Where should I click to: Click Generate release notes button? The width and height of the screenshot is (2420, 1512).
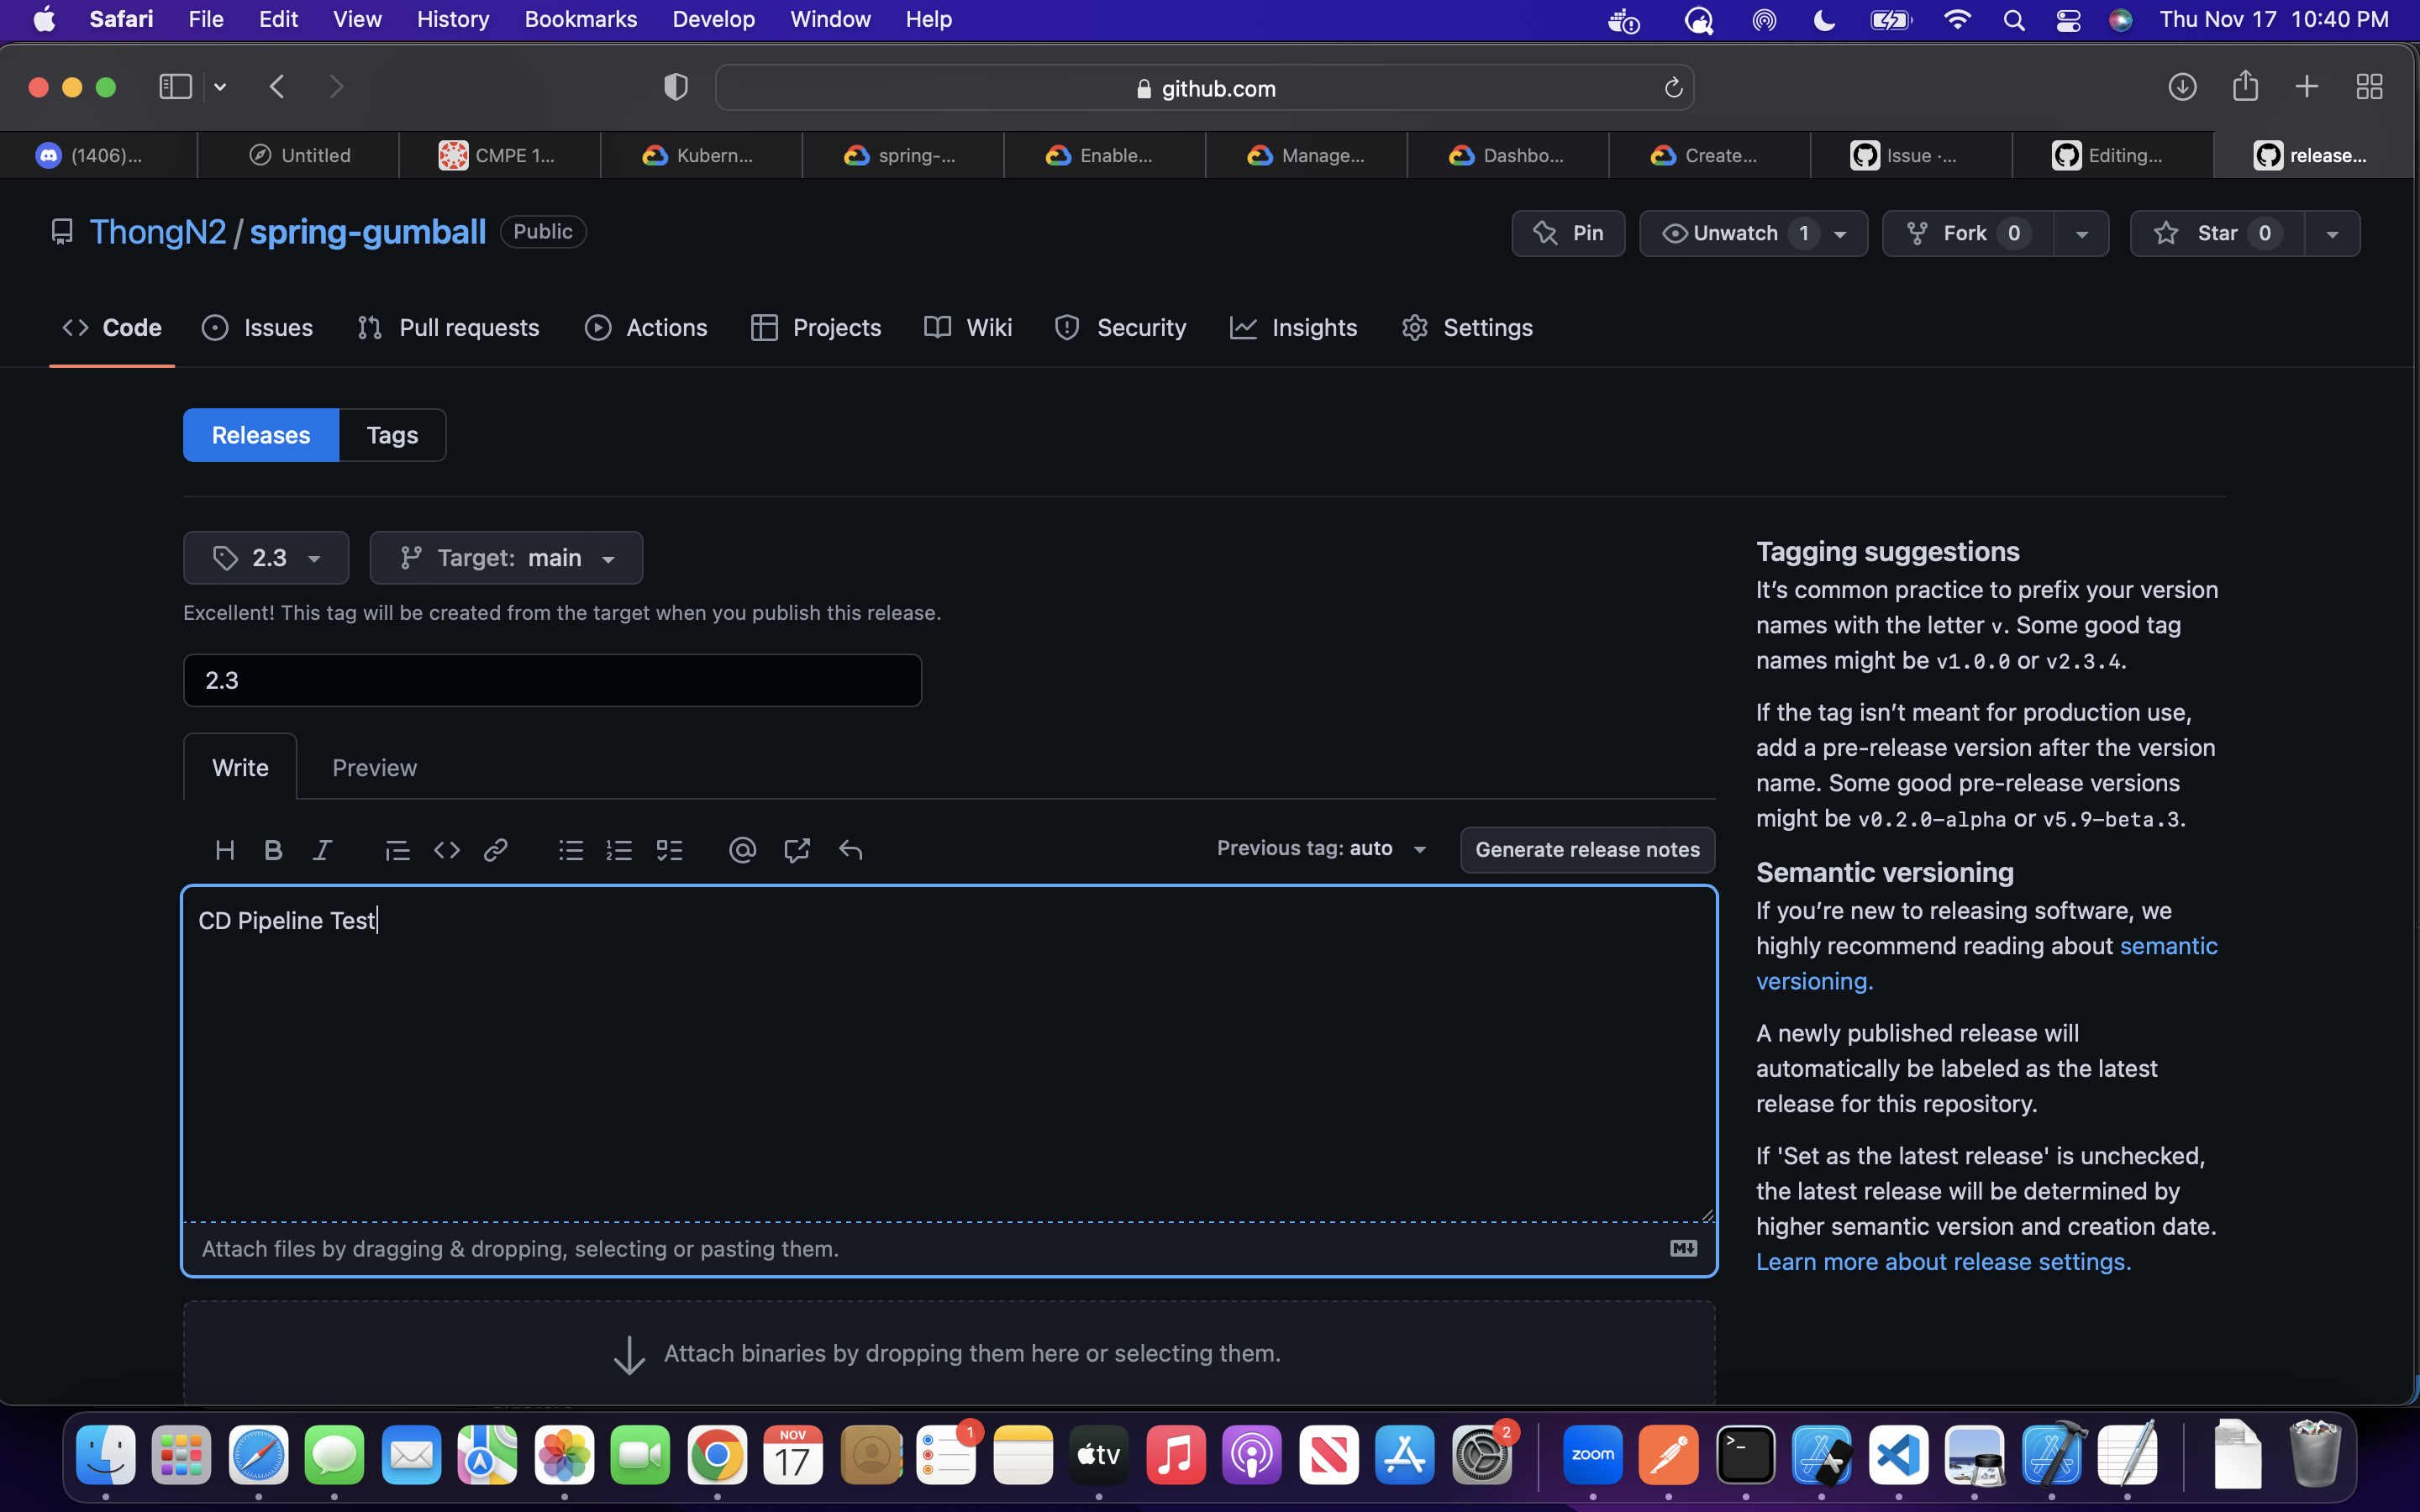[1587, 850]
